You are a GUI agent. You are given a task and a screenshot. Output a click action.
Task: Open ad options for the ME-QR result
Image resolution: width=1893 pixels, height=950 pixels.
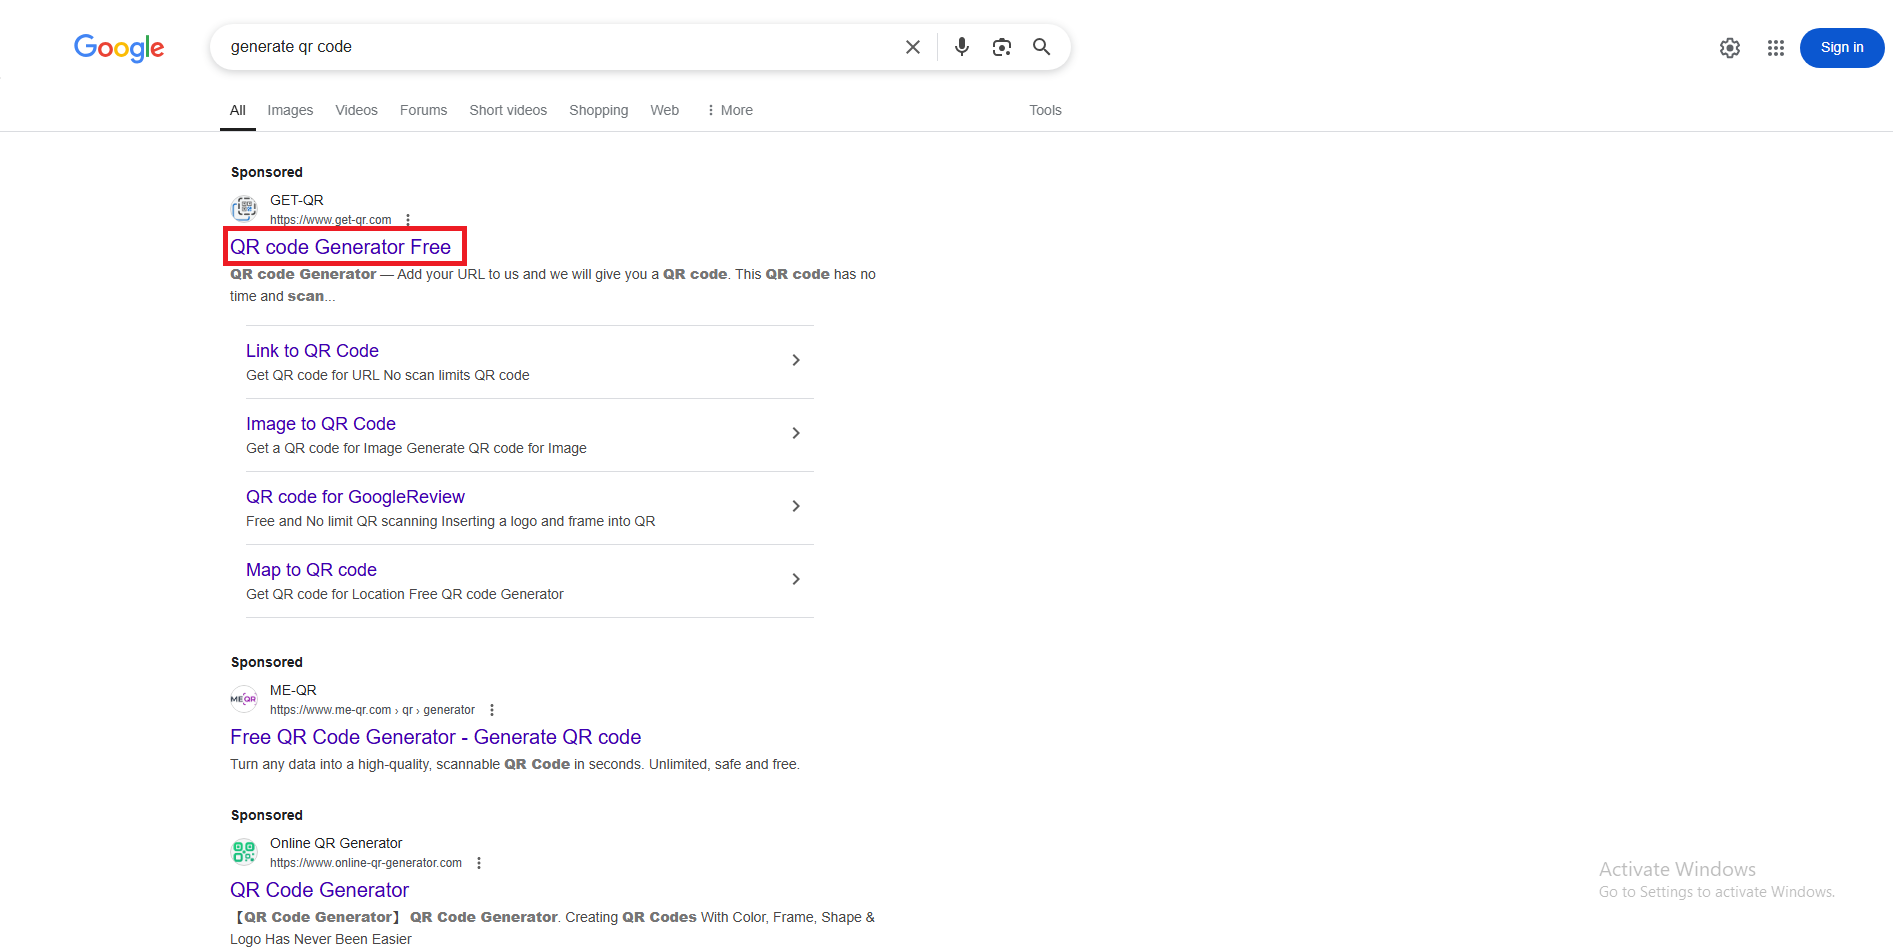492,710
